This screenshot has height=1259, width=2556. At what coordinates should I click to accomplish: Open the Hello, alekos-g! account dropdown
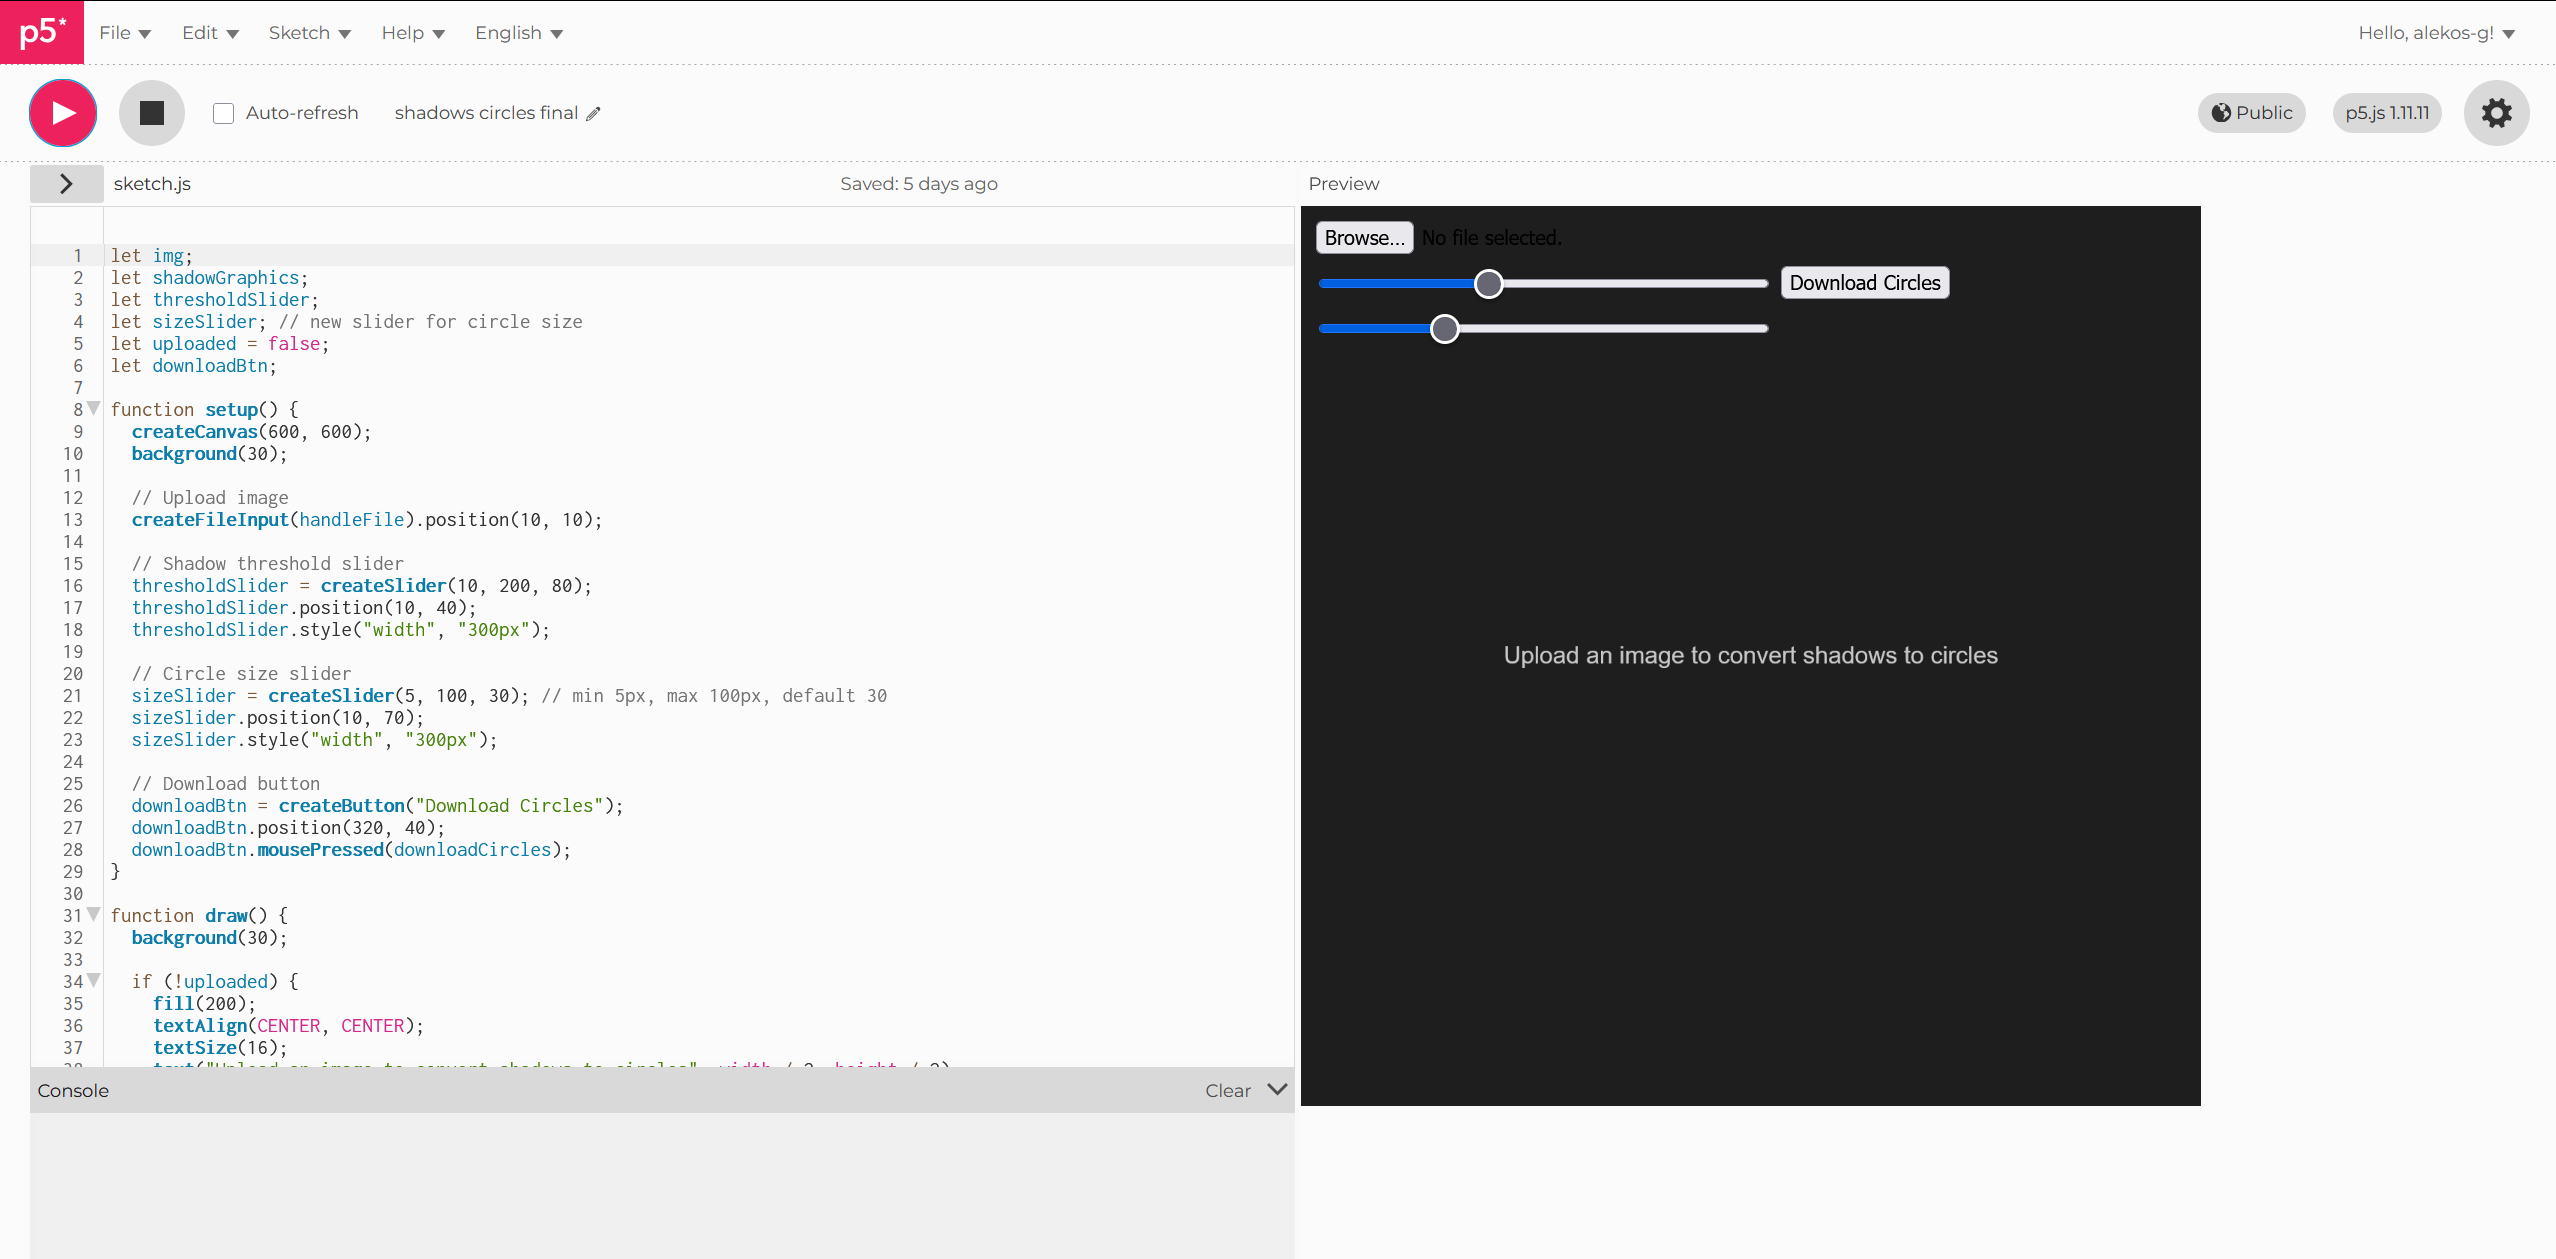pos(2435,33)
